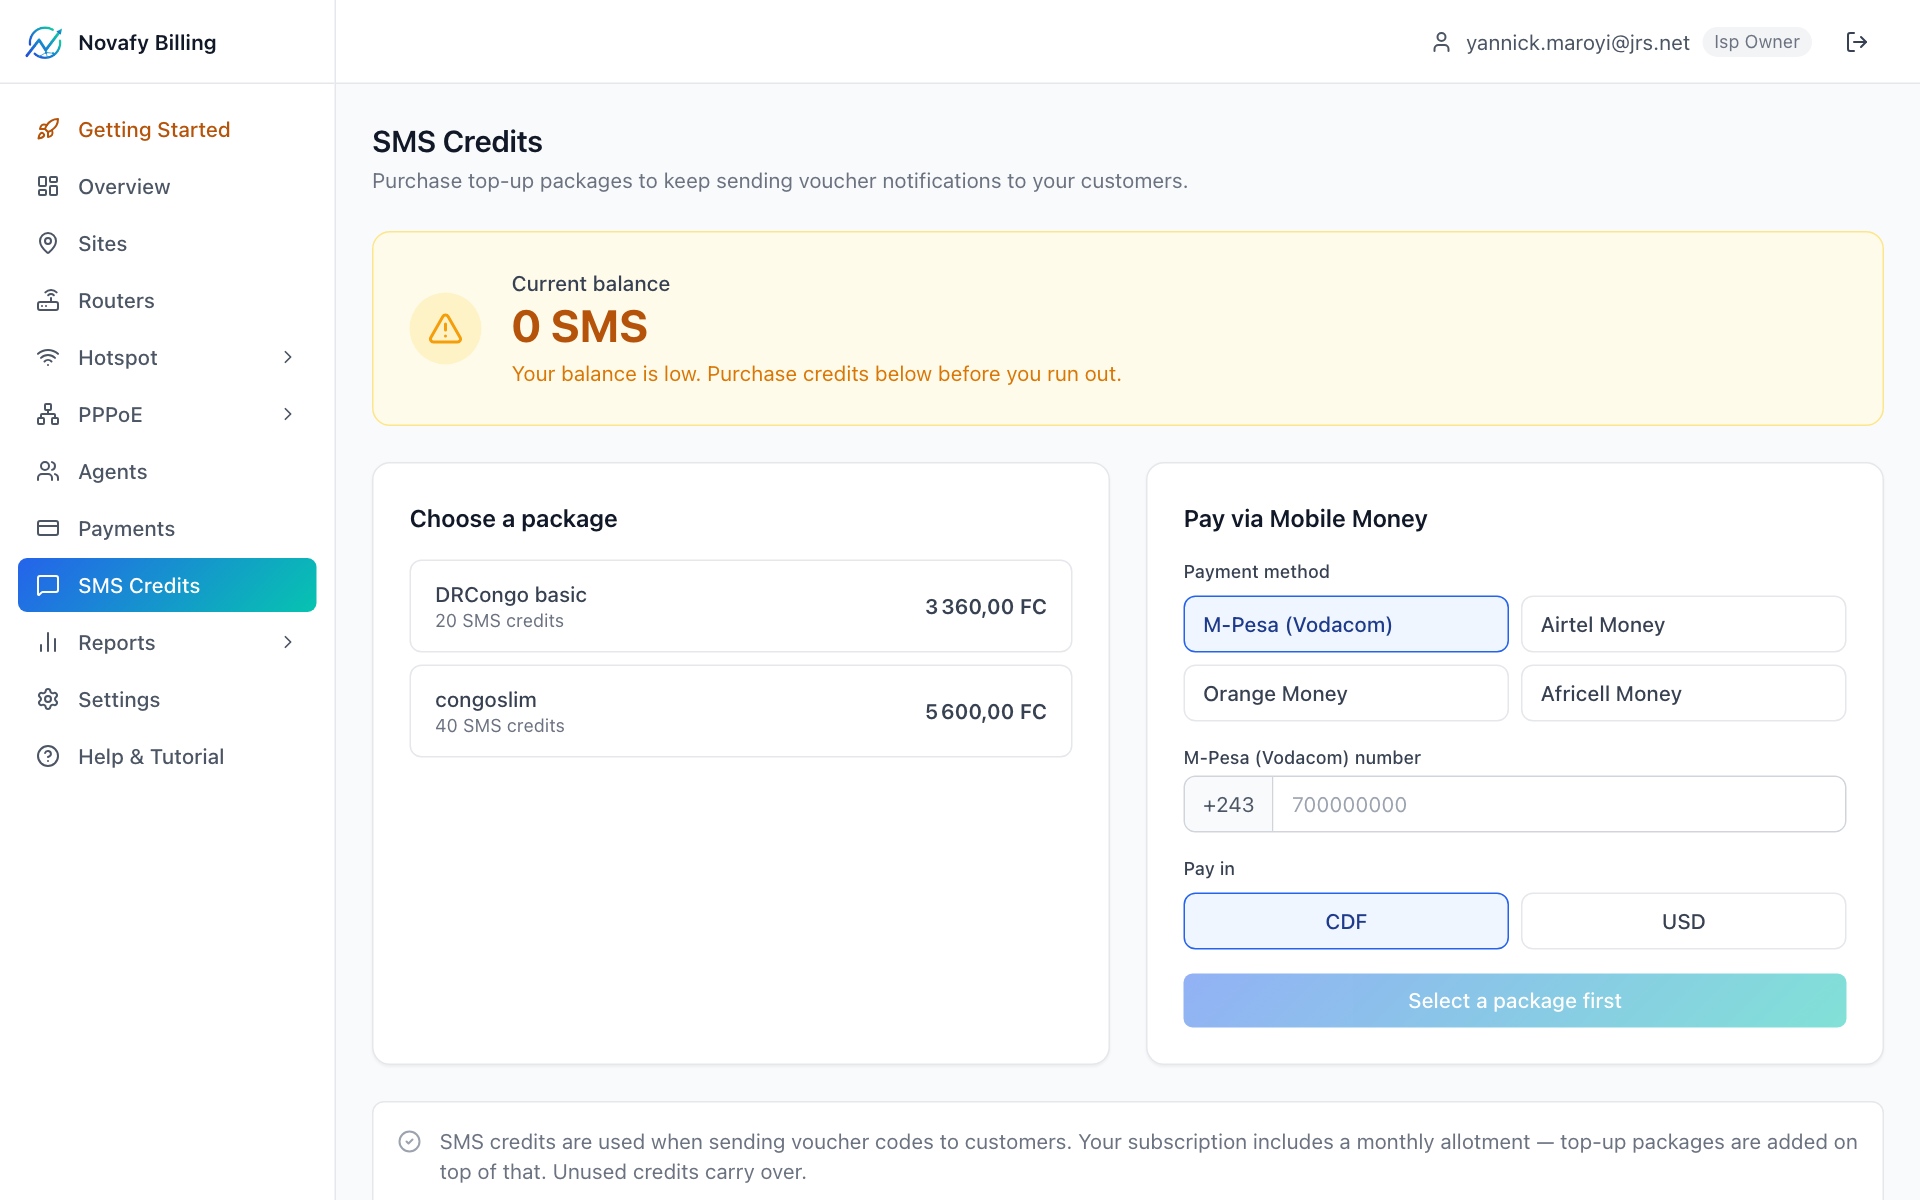Click the 20 SMS credits label
Screen dimensions: 1920x1200
[x=499, y=621]
